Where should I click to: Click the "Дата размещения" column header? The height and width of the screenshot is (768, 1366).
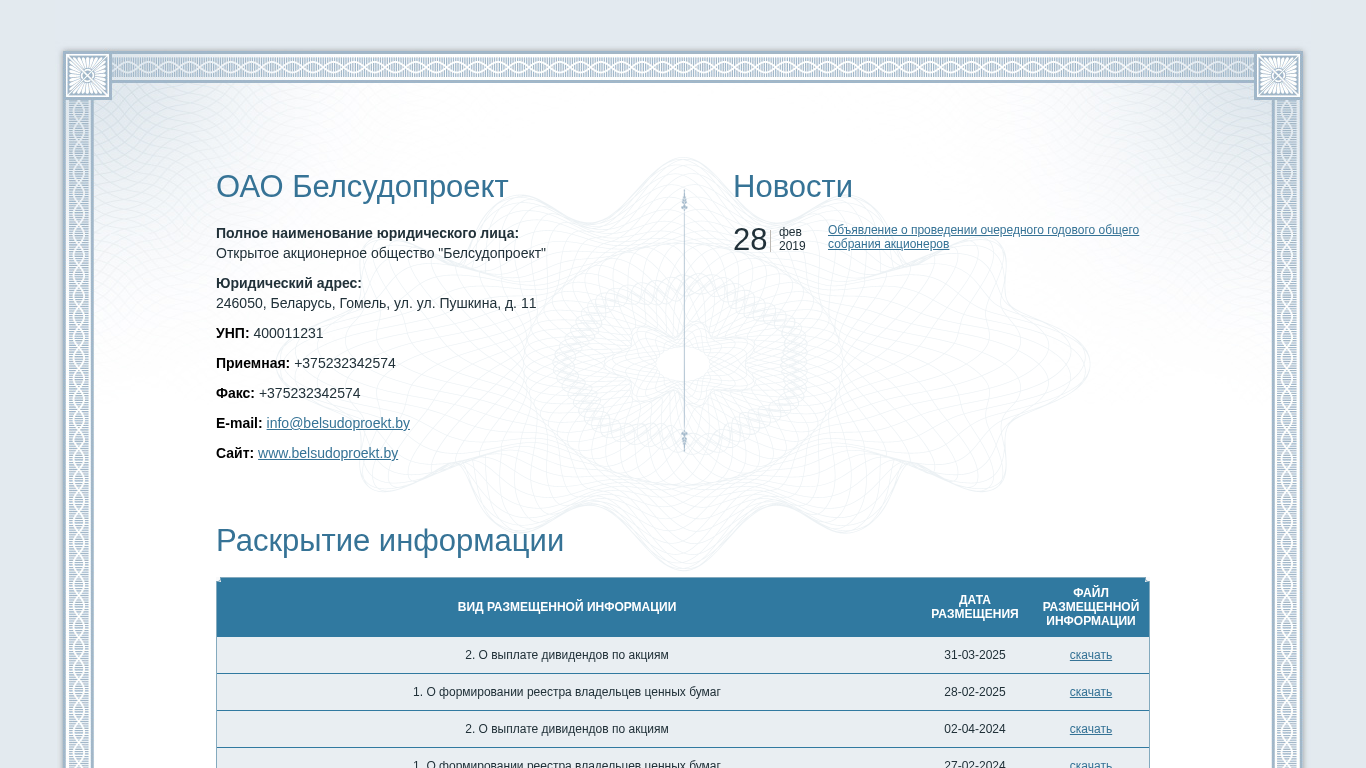tap(975, 607)
